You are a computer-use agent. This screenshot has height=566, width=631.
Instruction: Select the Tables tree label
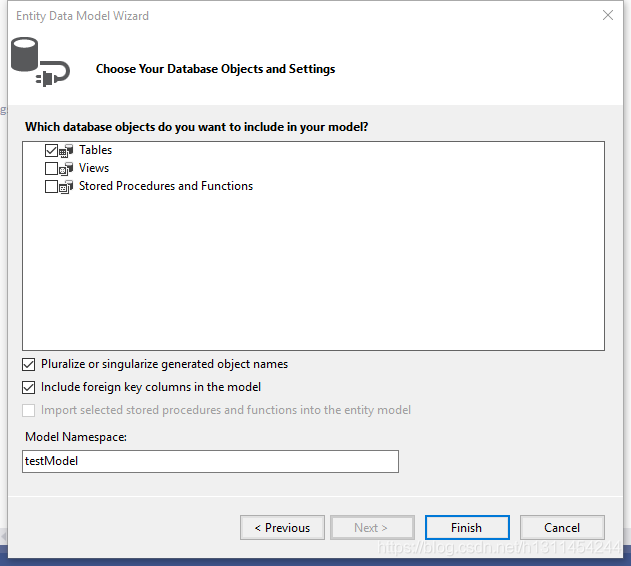tap(95, 150)
